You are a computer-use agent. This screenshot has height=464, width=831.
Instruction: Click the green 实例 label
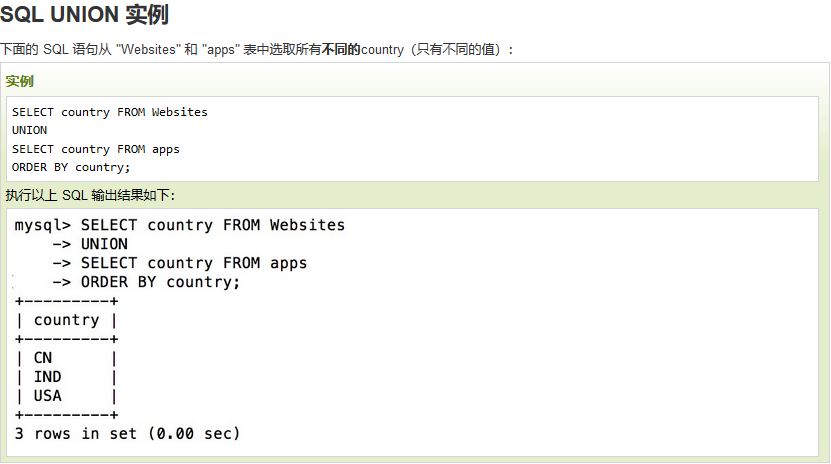[x=20, y=81]
